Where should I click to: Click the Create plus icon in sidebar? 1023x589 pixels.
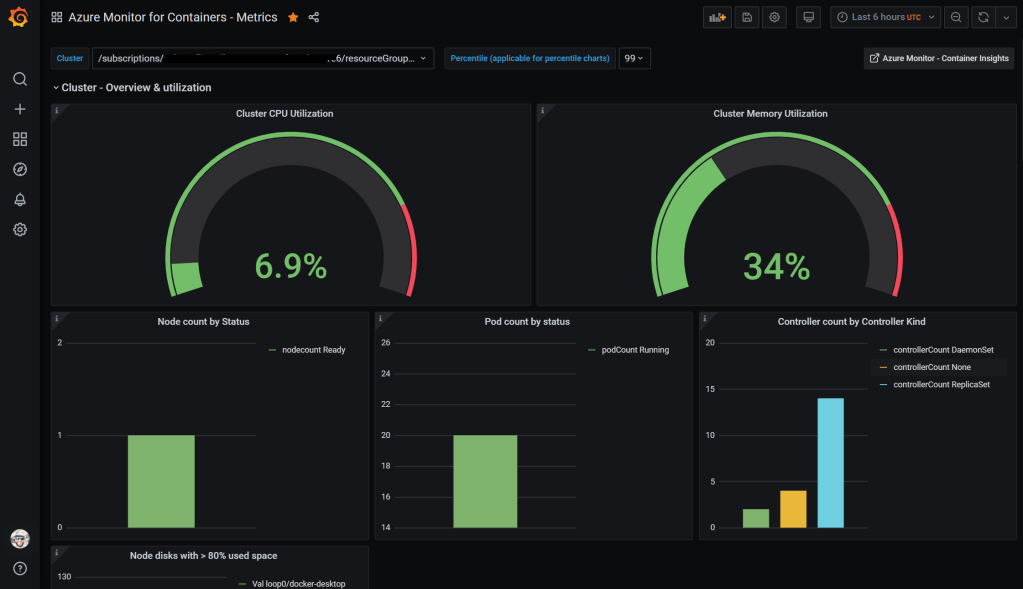click(20, 109)
